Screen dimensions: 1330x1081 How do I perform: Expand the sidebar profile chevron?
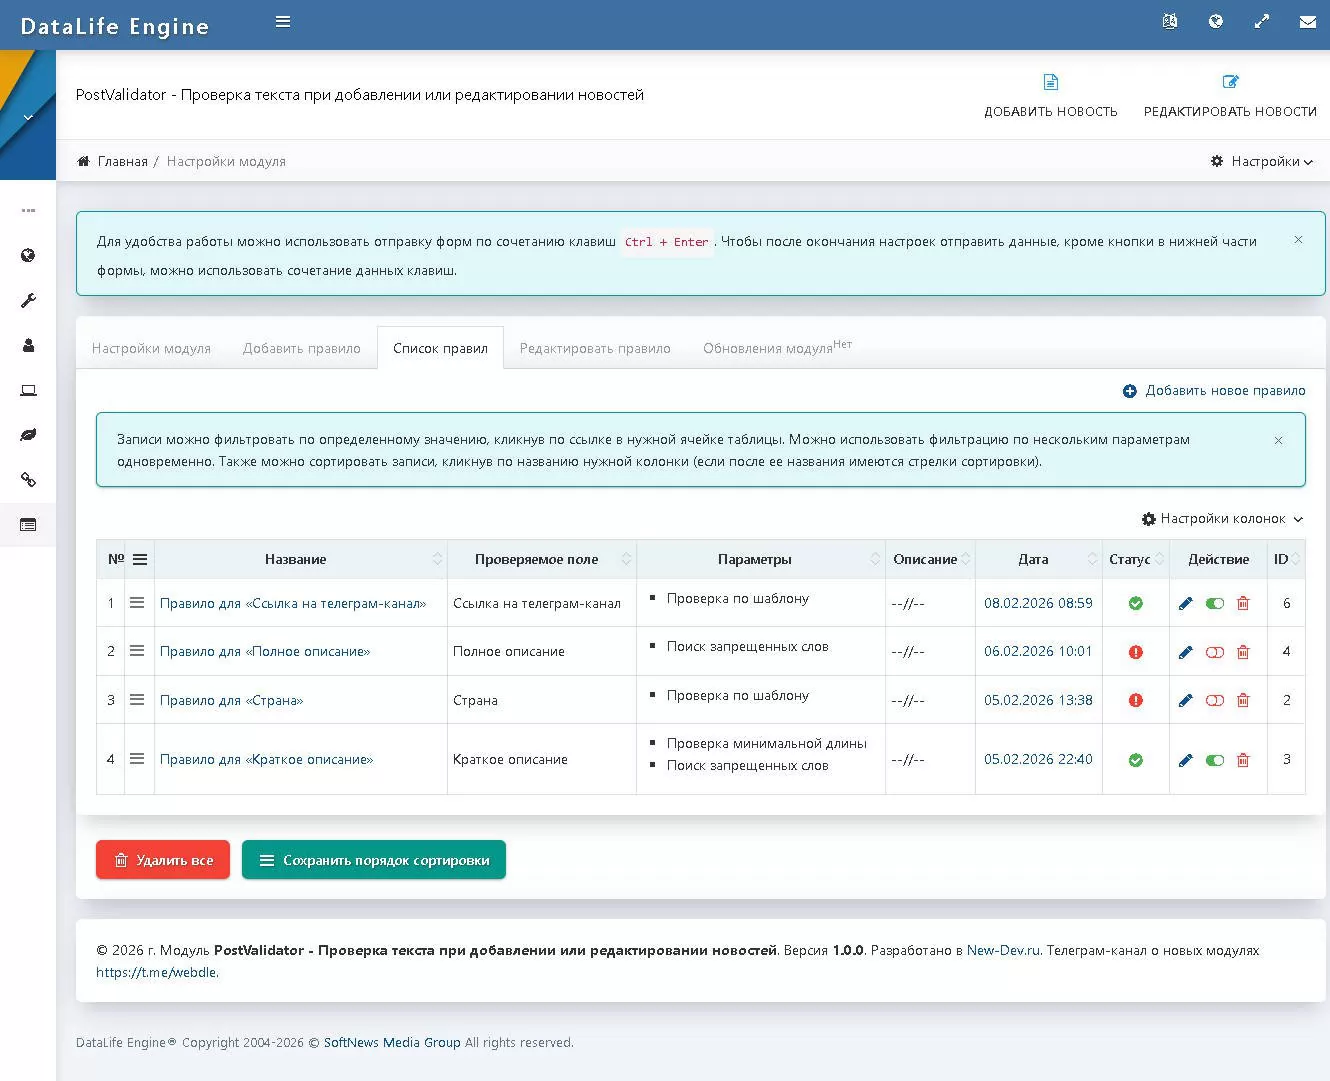tap(28, 118)
